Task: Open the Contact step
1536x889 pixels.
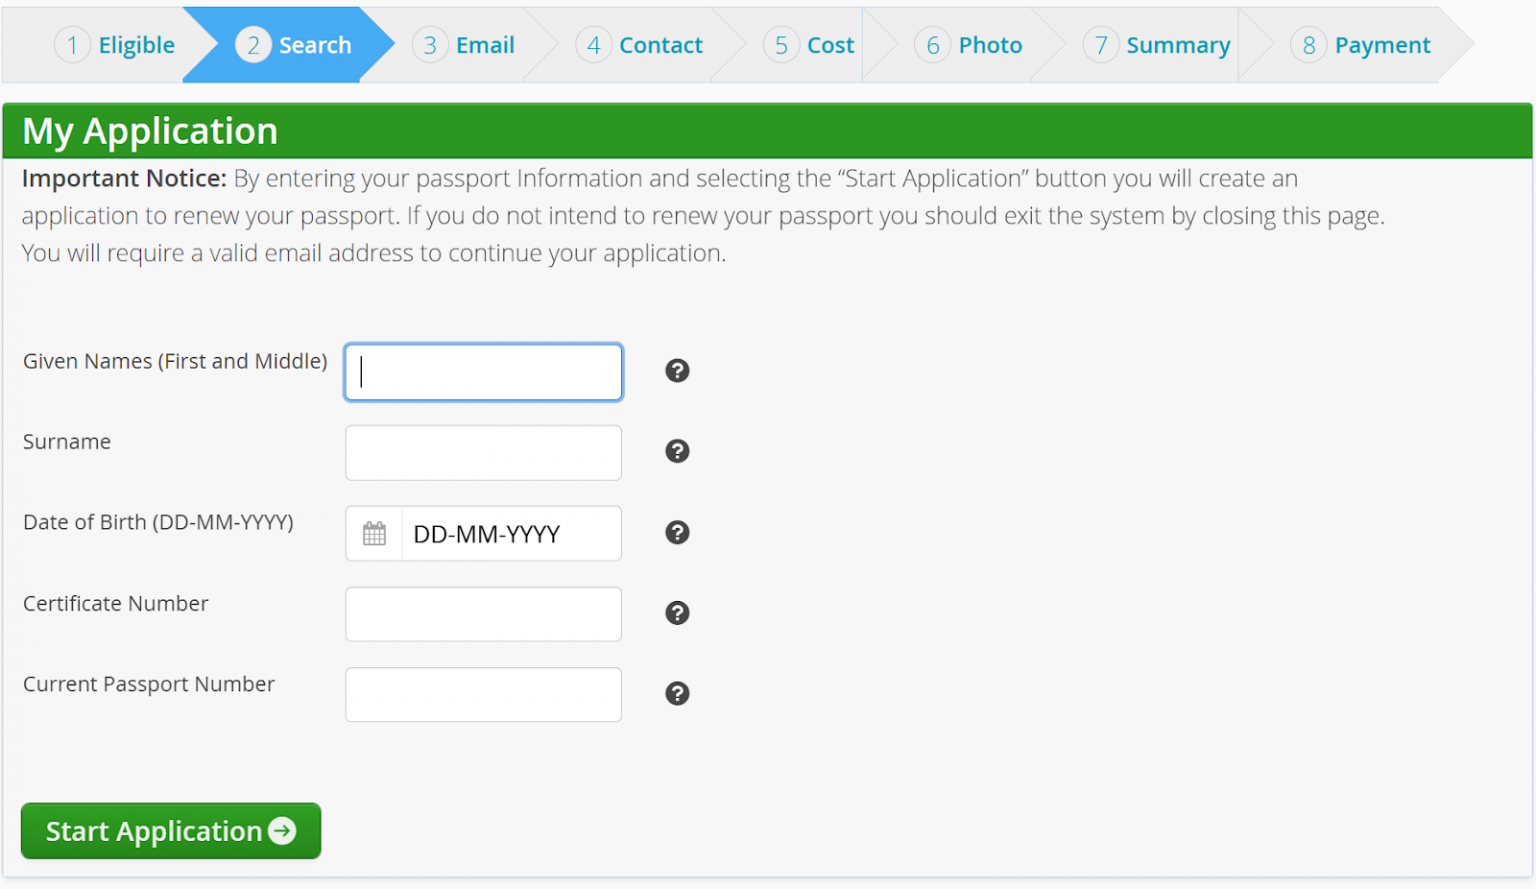Action: (x=640, y=45)
